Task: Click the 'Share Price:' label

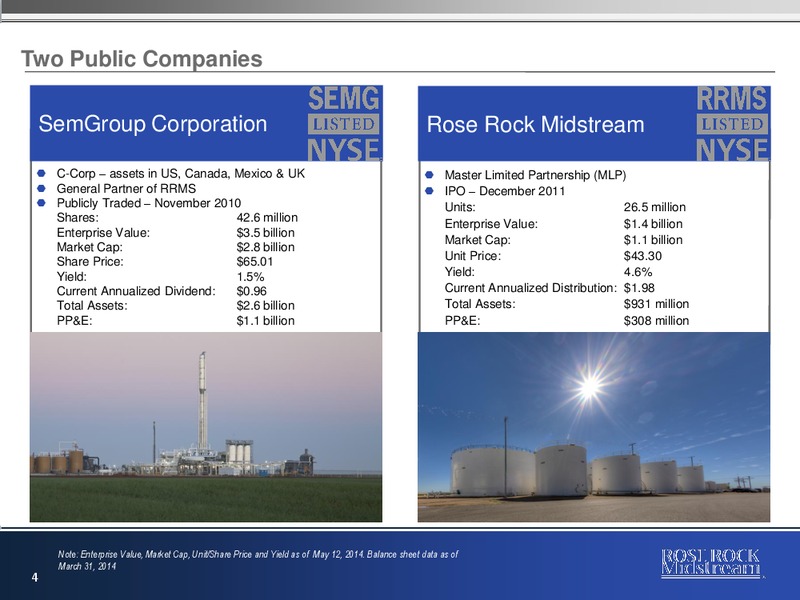Action: [90, 262]
